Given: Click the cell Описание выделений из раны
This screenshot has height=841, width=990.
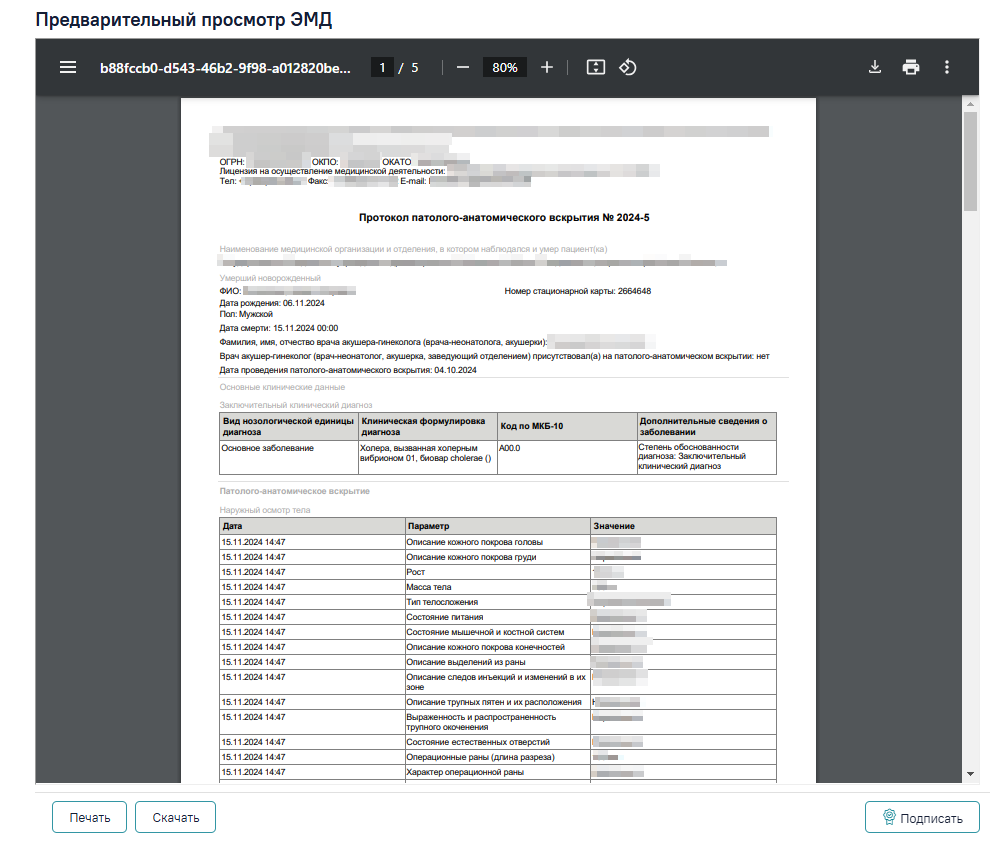Looking at the screenshot, I should coord(498,662).
